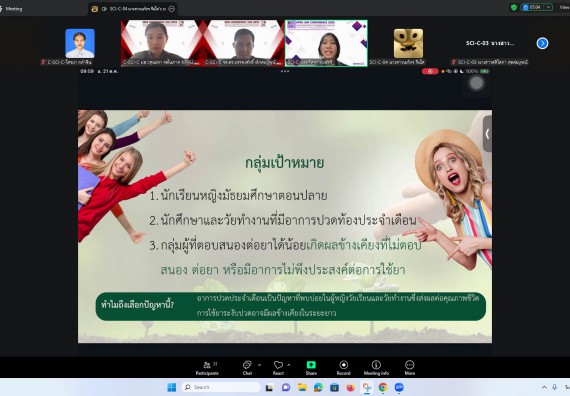Select the blue-background profile photo participant

[80, 43]
